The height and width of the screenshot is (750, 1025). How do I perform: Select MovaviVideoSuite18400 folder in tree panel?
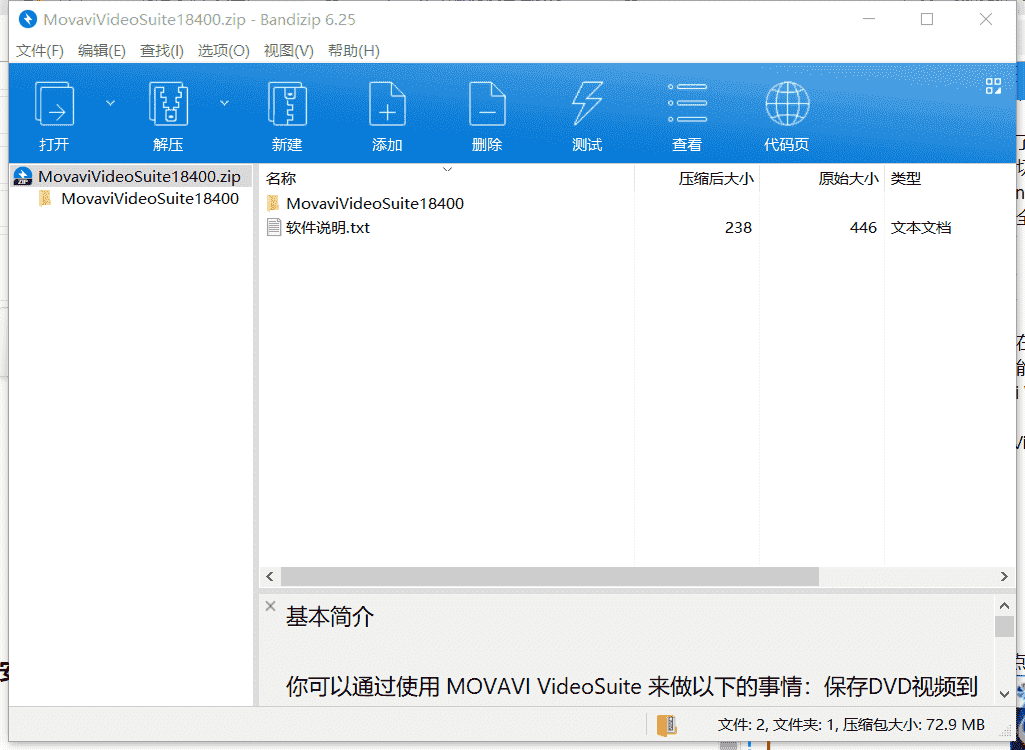150,199
